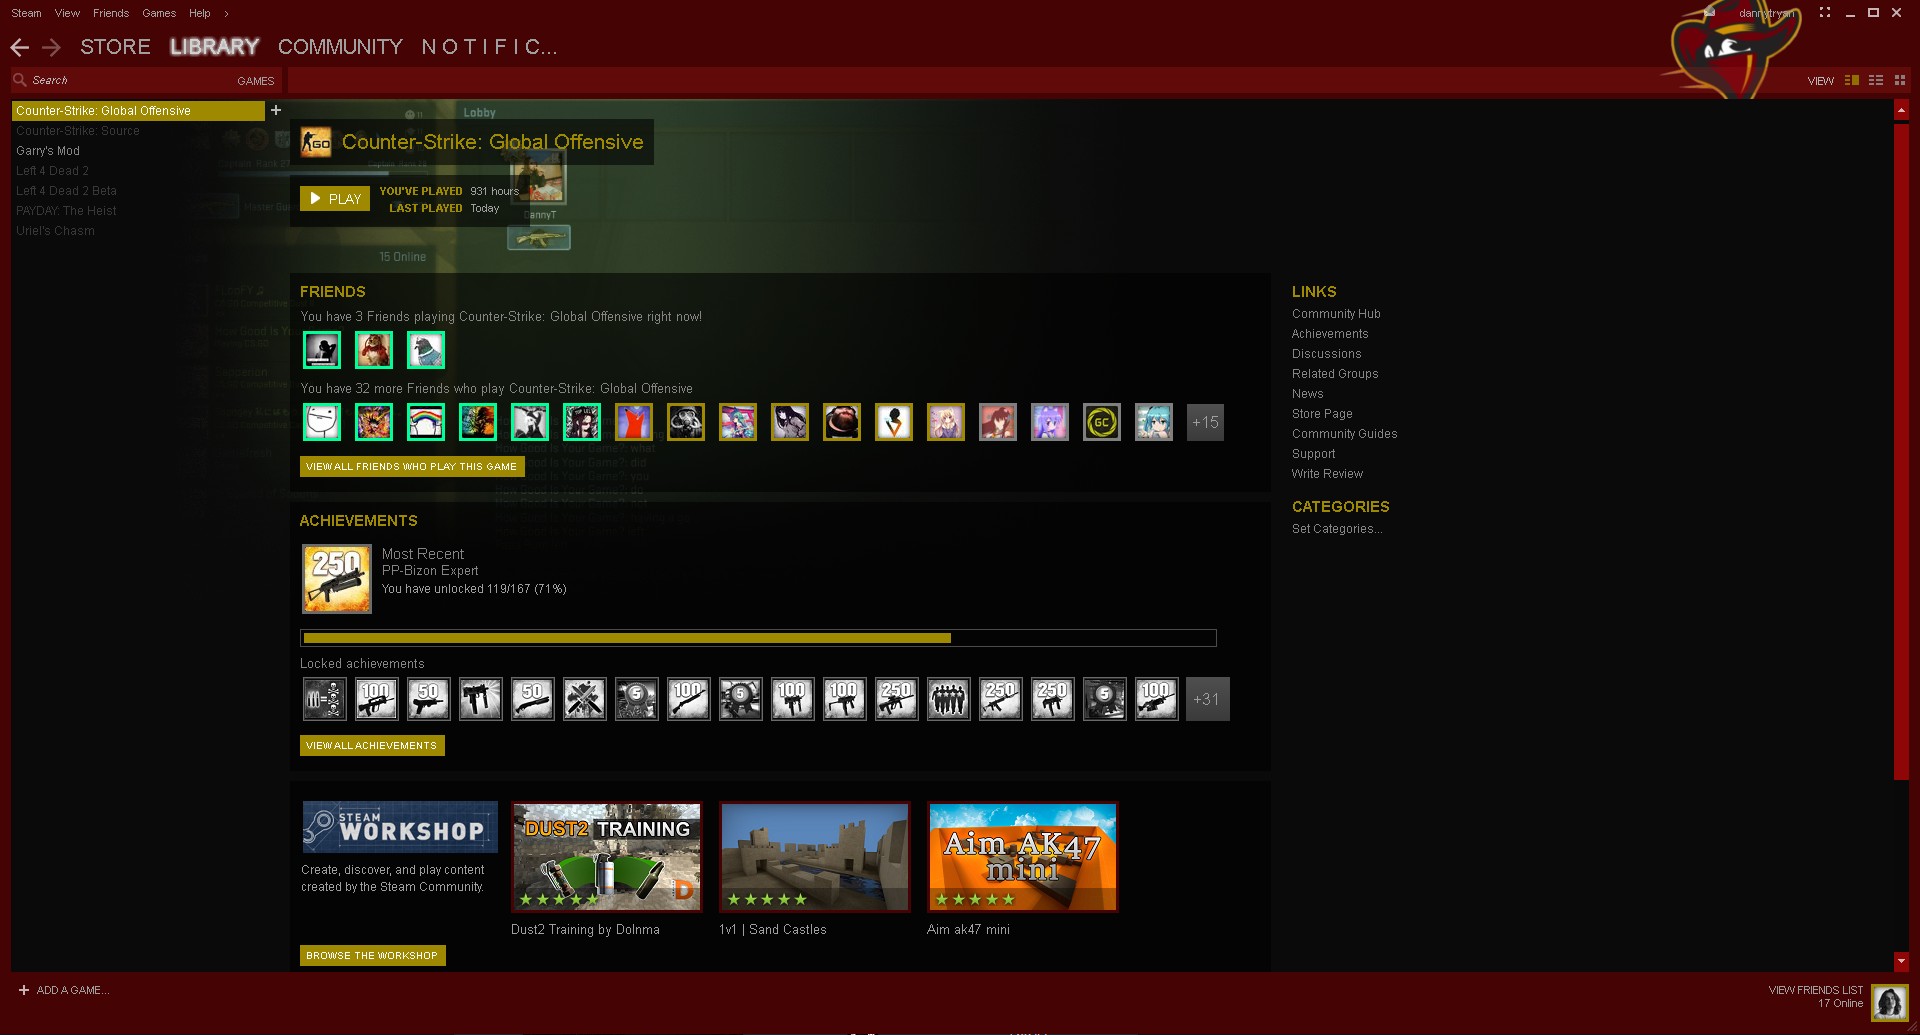Click the search magnifier icon

pyautogui.click(x=19, y=80)
